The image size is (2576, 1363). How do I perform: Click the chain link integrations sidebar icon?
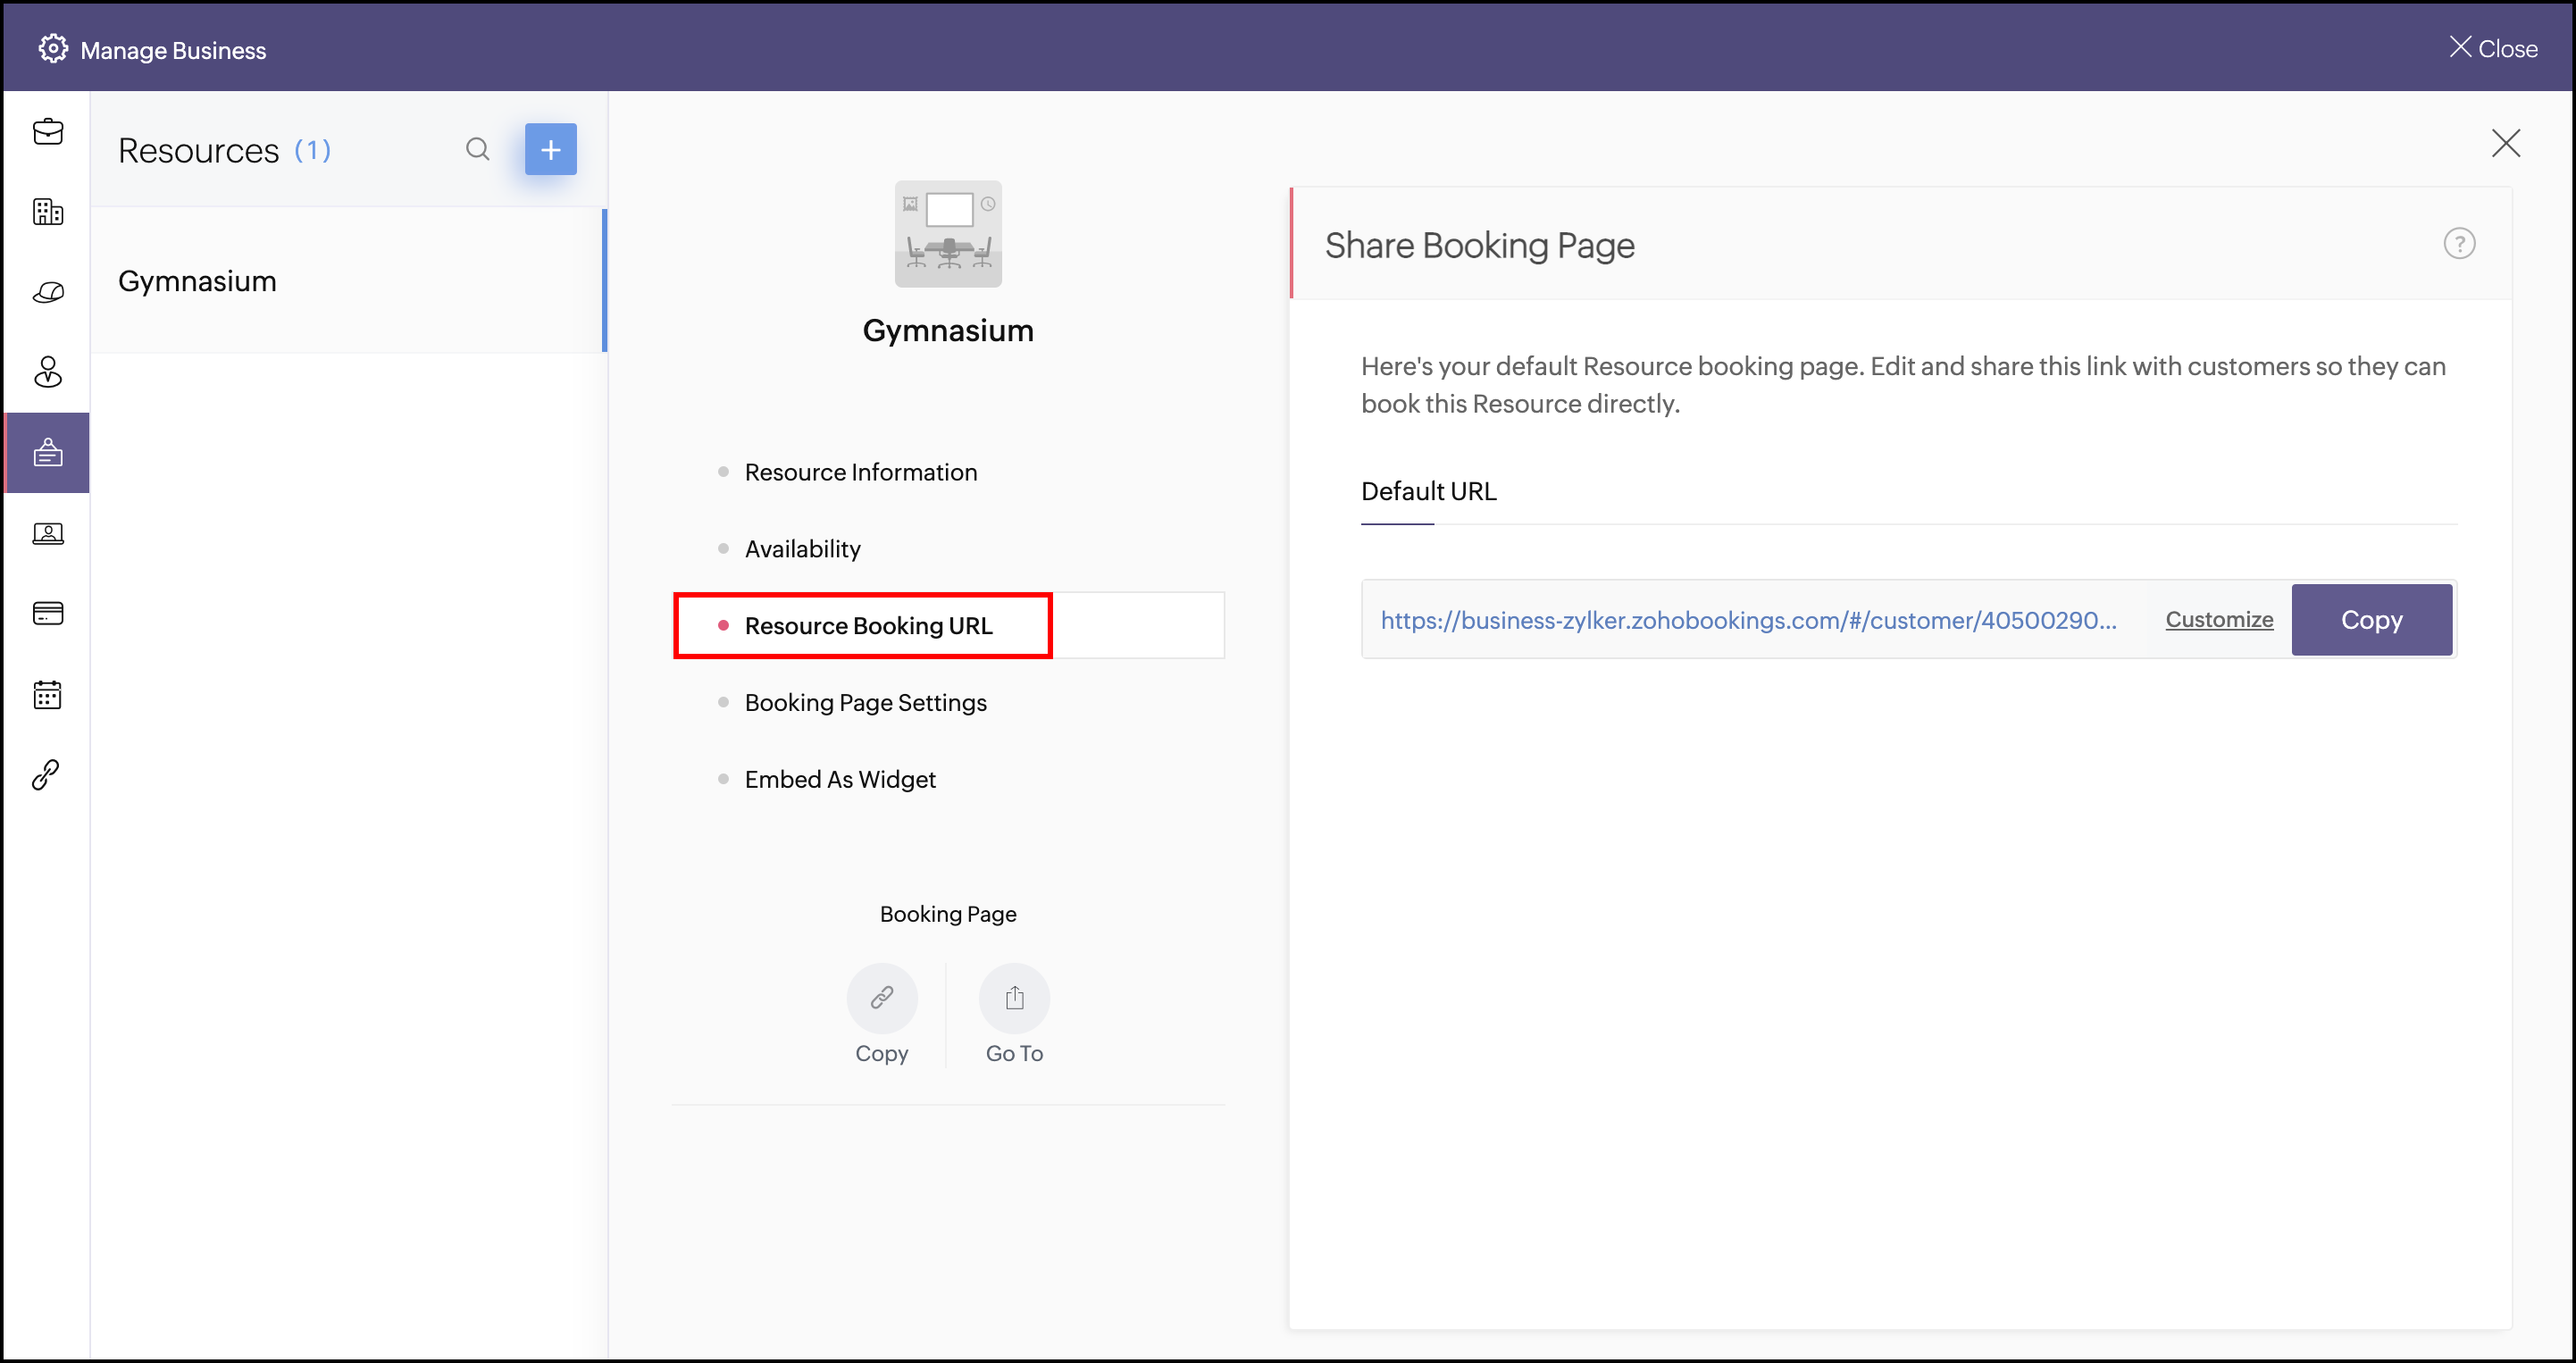[47, 774]
